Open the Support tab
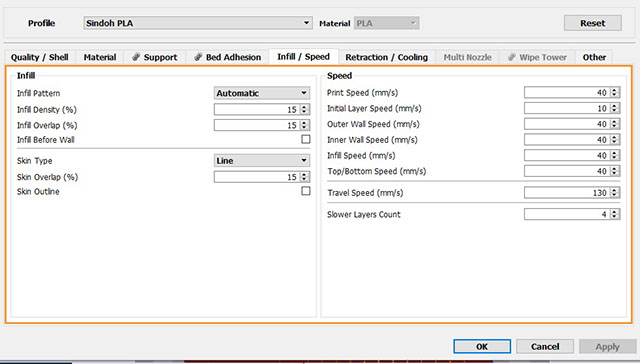This screenshot has width=640, height=364. point(155,57)
